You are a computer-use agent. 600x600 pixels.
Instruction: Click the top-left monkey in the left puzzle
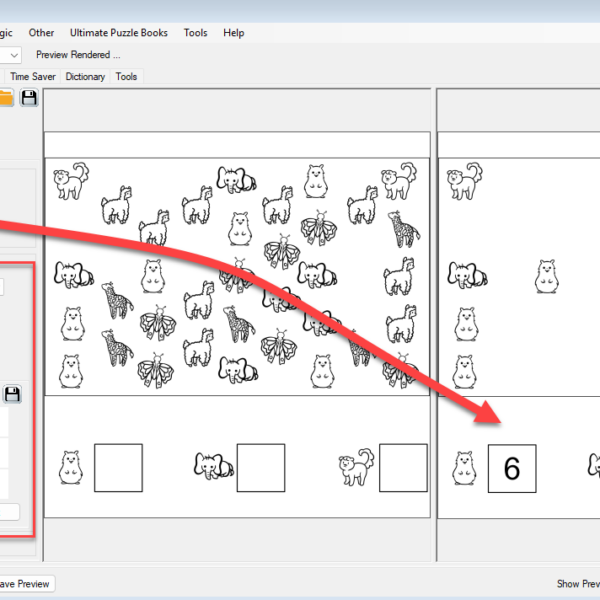71,180
